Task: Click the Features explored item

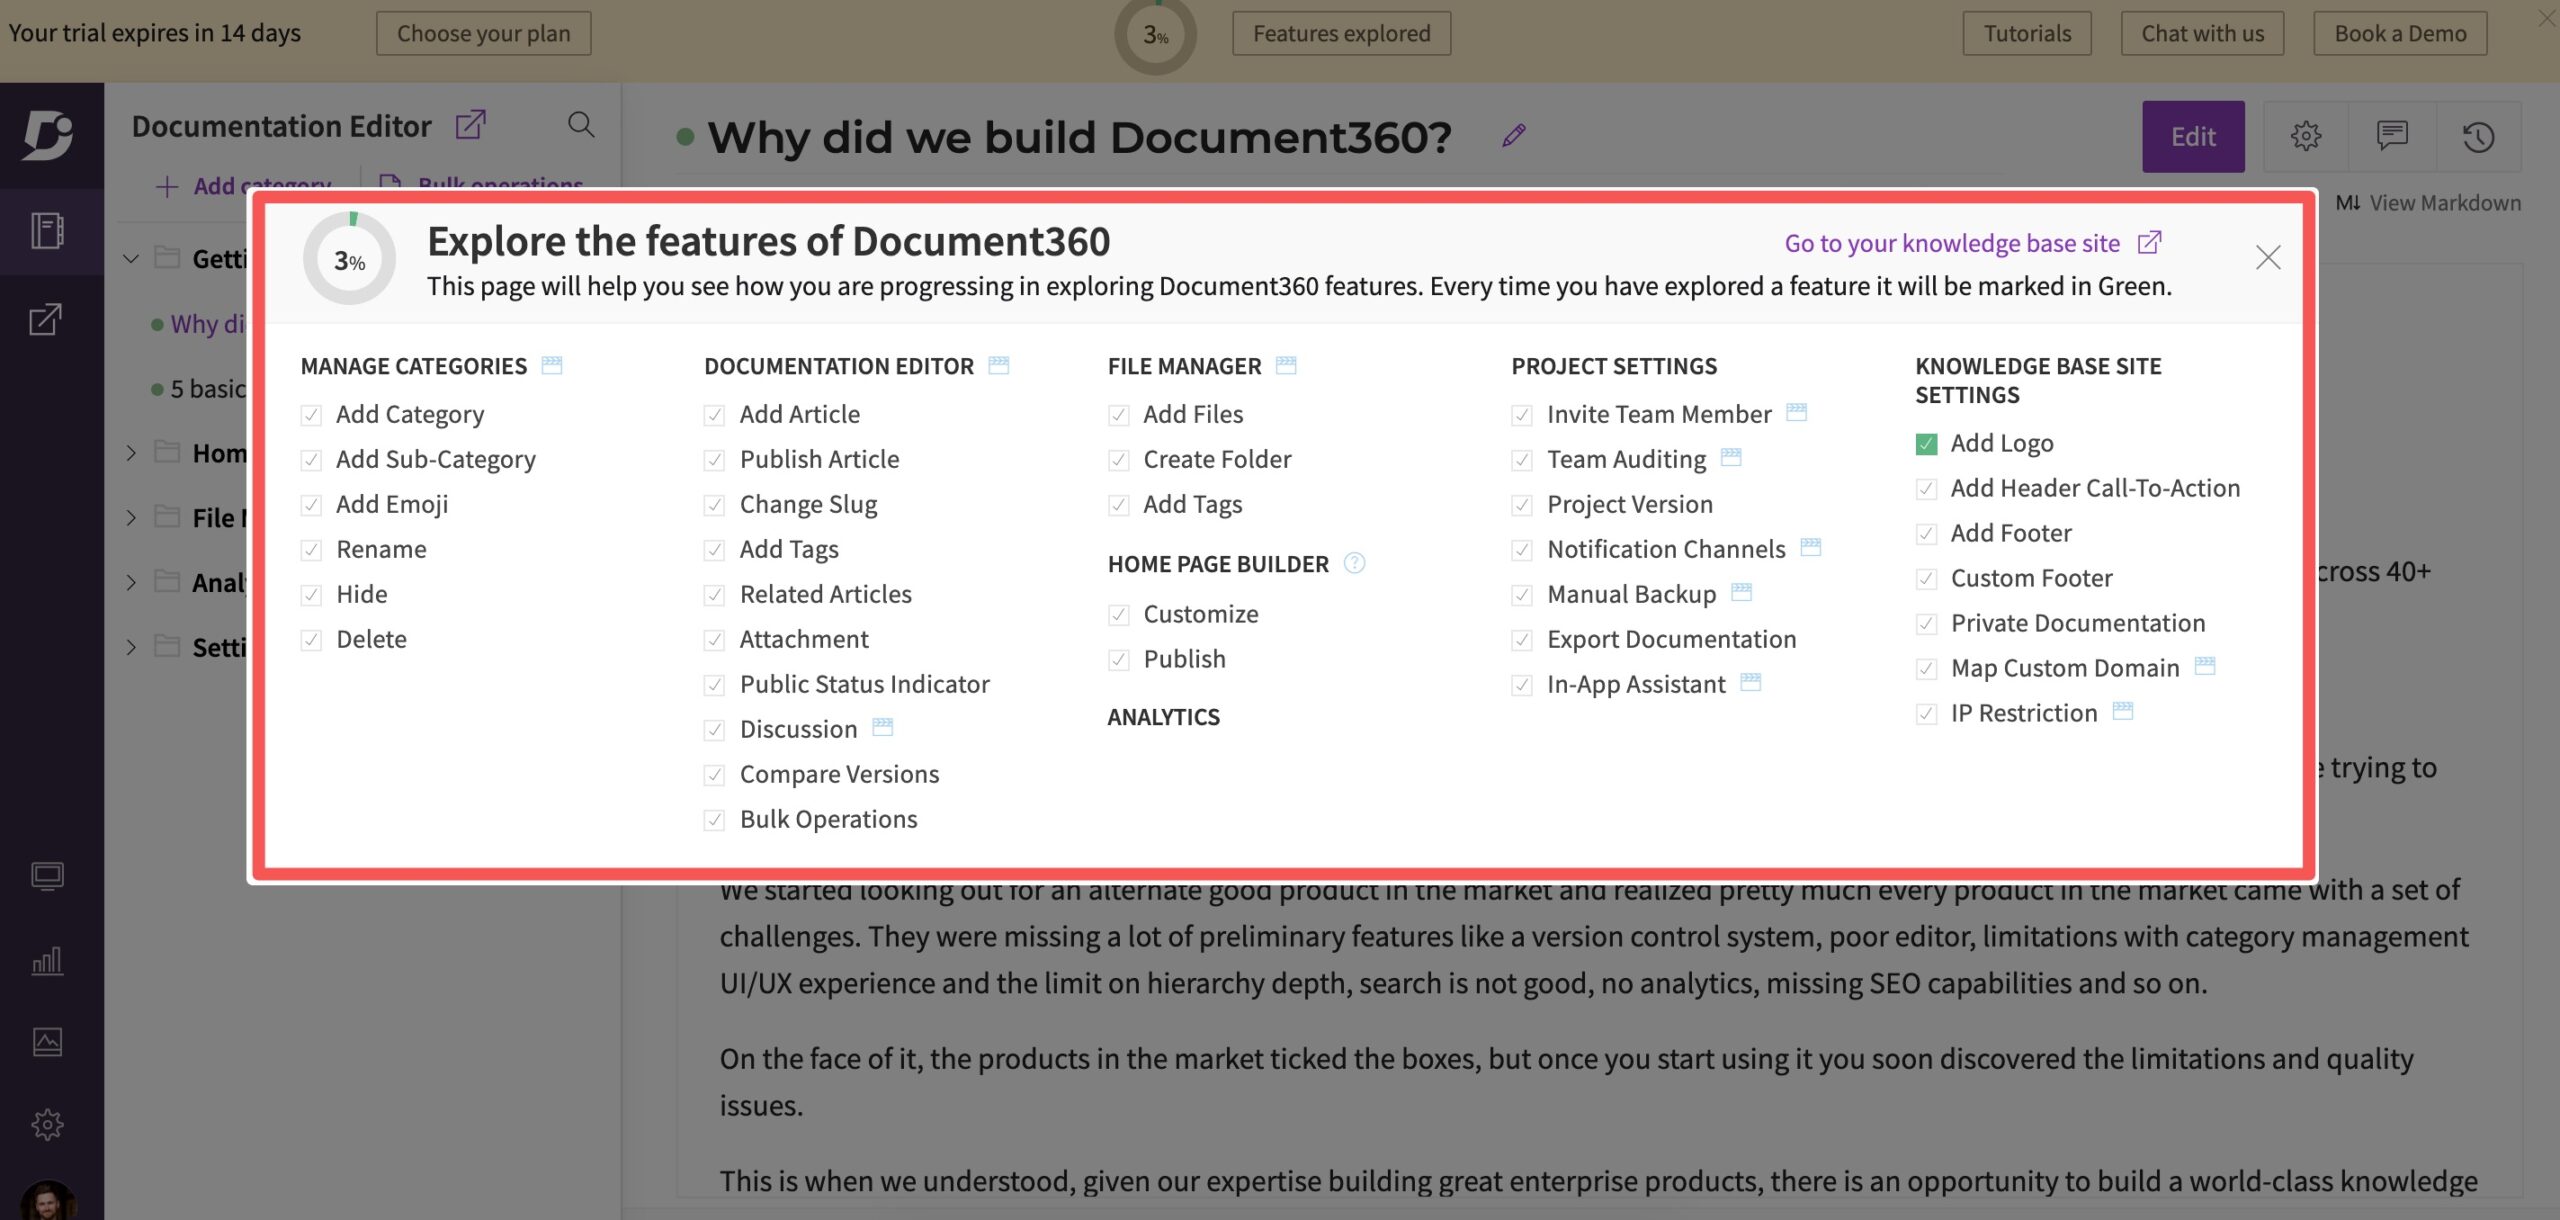Action: pos(1341,33)
